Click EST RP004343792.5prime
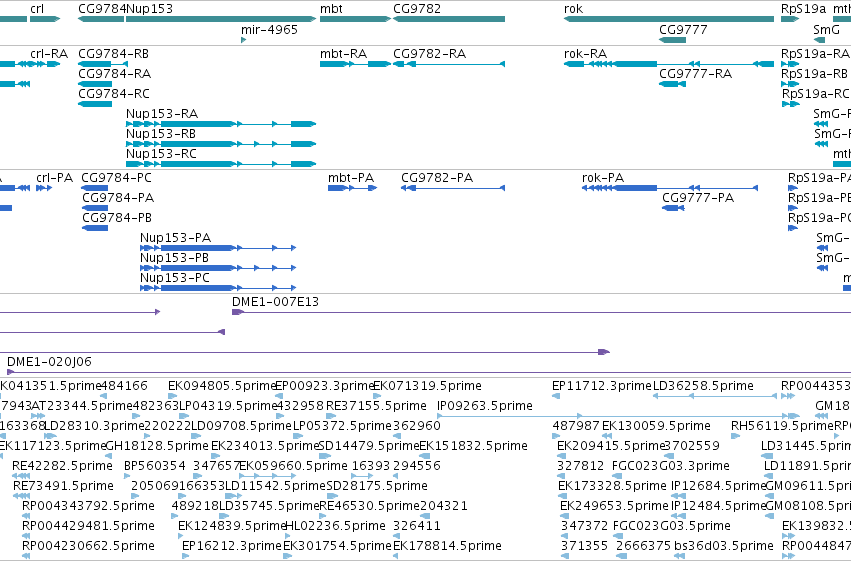The image size is (851, 561). pyautogui.click(x=88, y=506)
